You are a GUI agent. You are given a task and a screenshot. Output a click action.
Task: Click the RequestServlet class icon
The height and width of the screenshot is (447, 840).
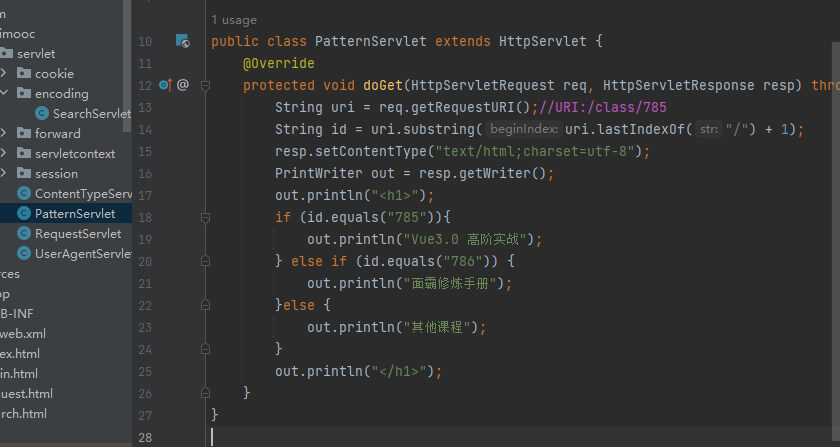click(24, 233)
